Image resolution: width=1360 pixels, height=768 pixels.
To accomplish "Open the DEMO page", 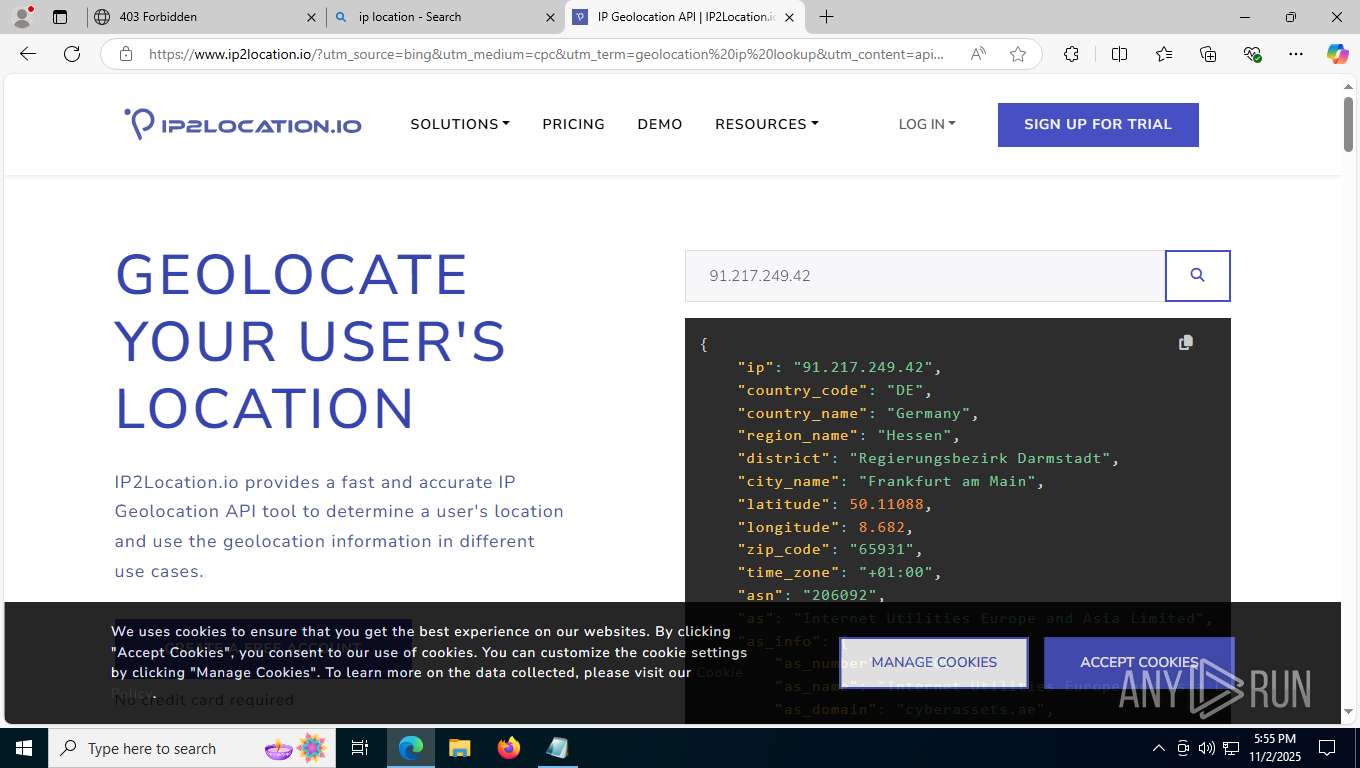I will coord(660,124).
